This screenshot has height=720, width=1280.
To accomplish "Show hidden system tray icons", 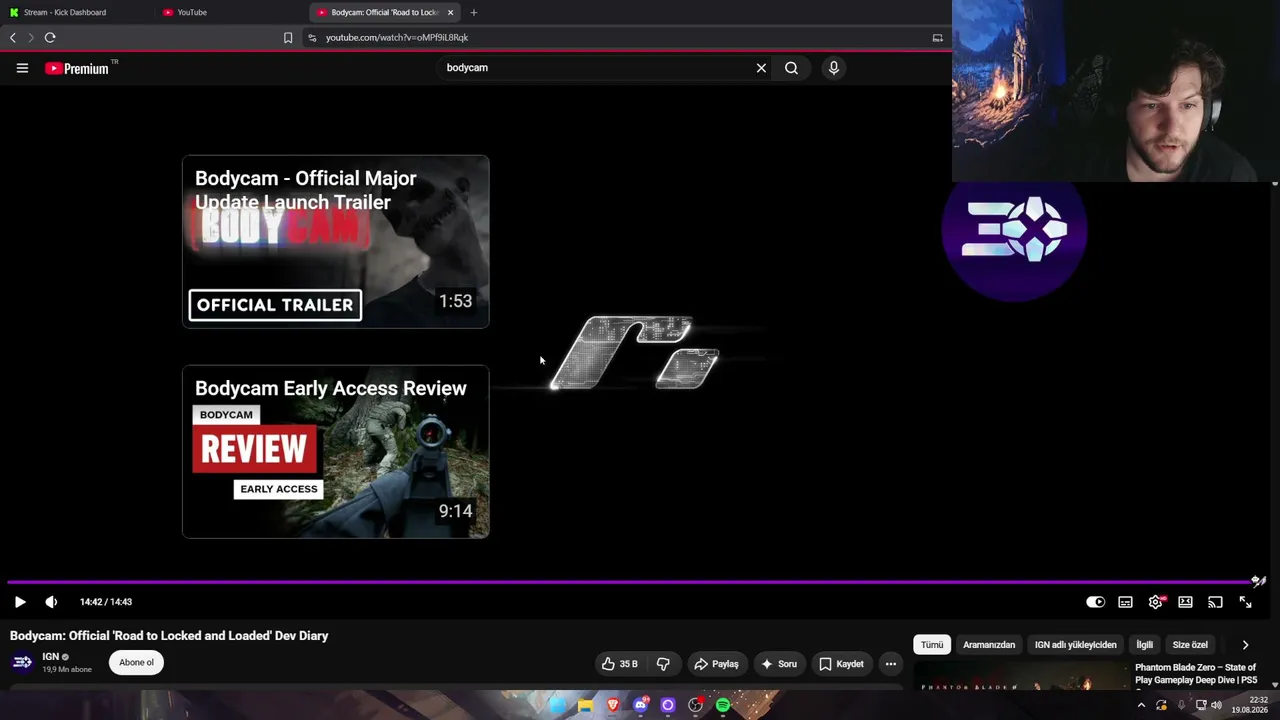I will 1141,705.
